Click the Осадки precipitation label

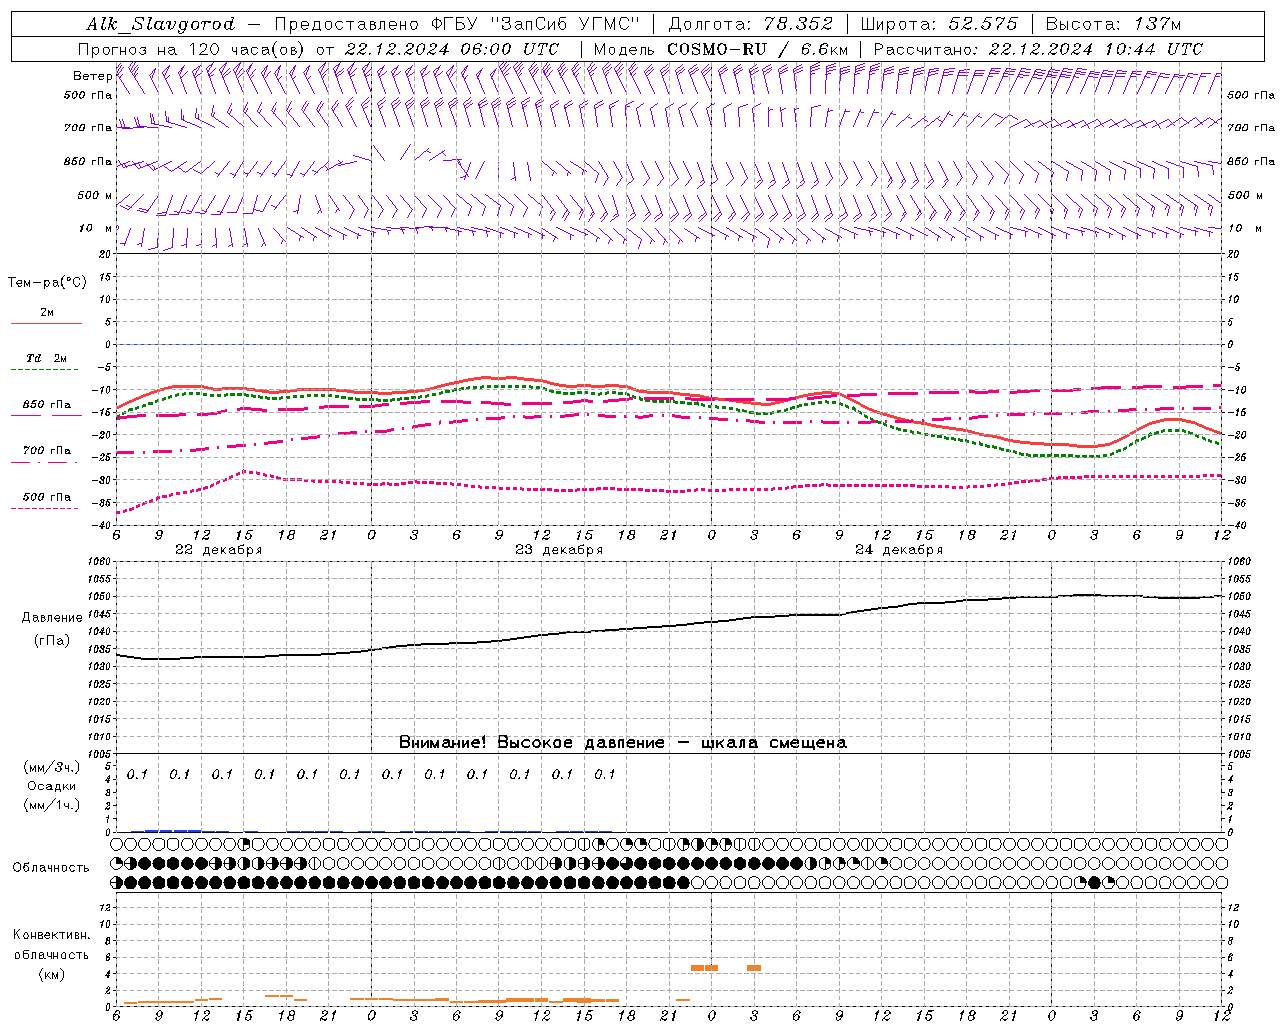click(51, 786)
